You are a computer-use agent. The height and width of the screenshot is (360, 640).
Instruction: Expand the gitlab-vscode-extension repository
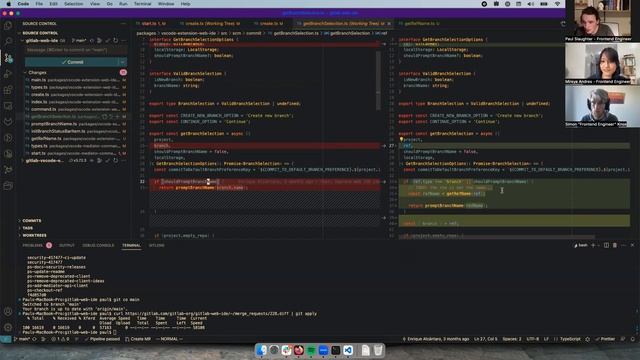click(22, 160)
